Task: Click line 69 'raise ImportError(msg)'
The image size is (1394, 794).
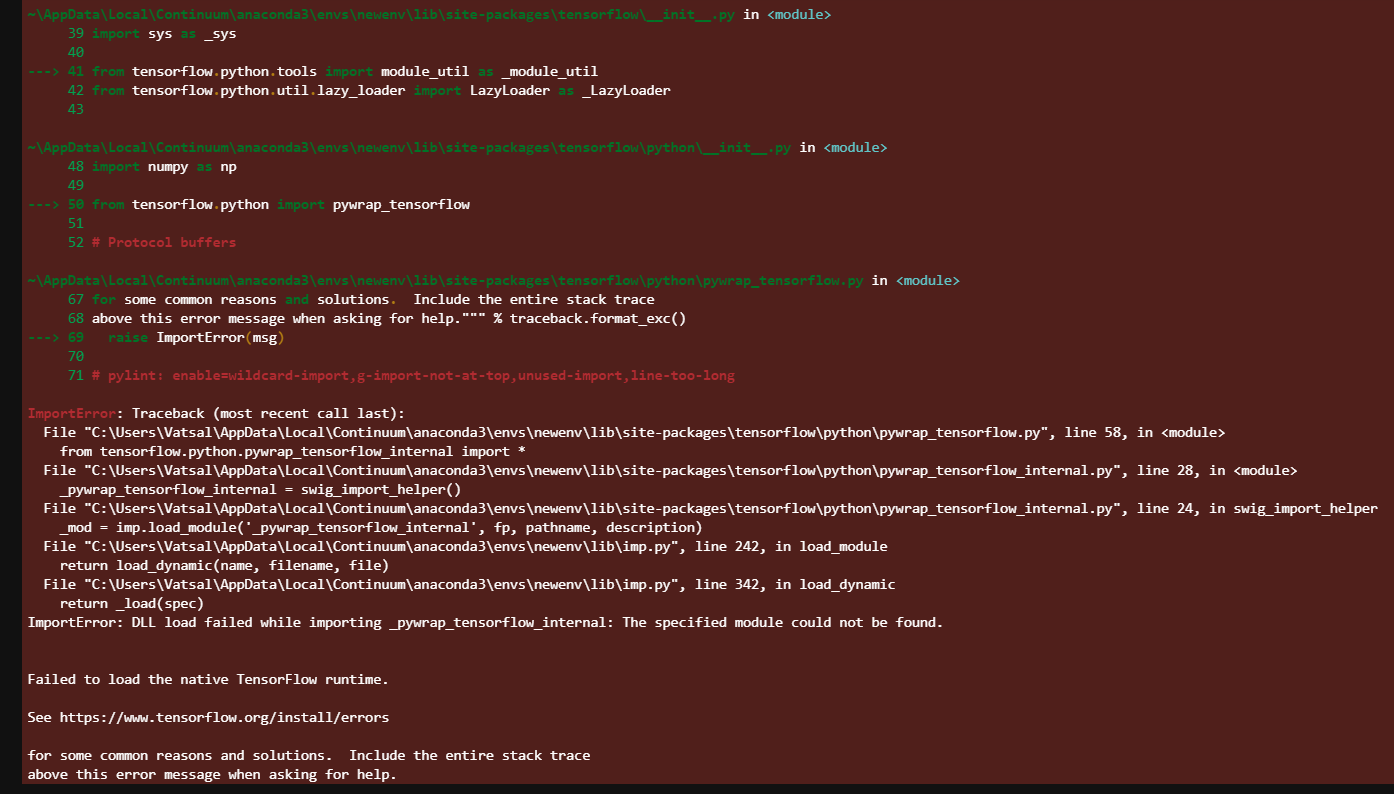Action: (196, 338)
